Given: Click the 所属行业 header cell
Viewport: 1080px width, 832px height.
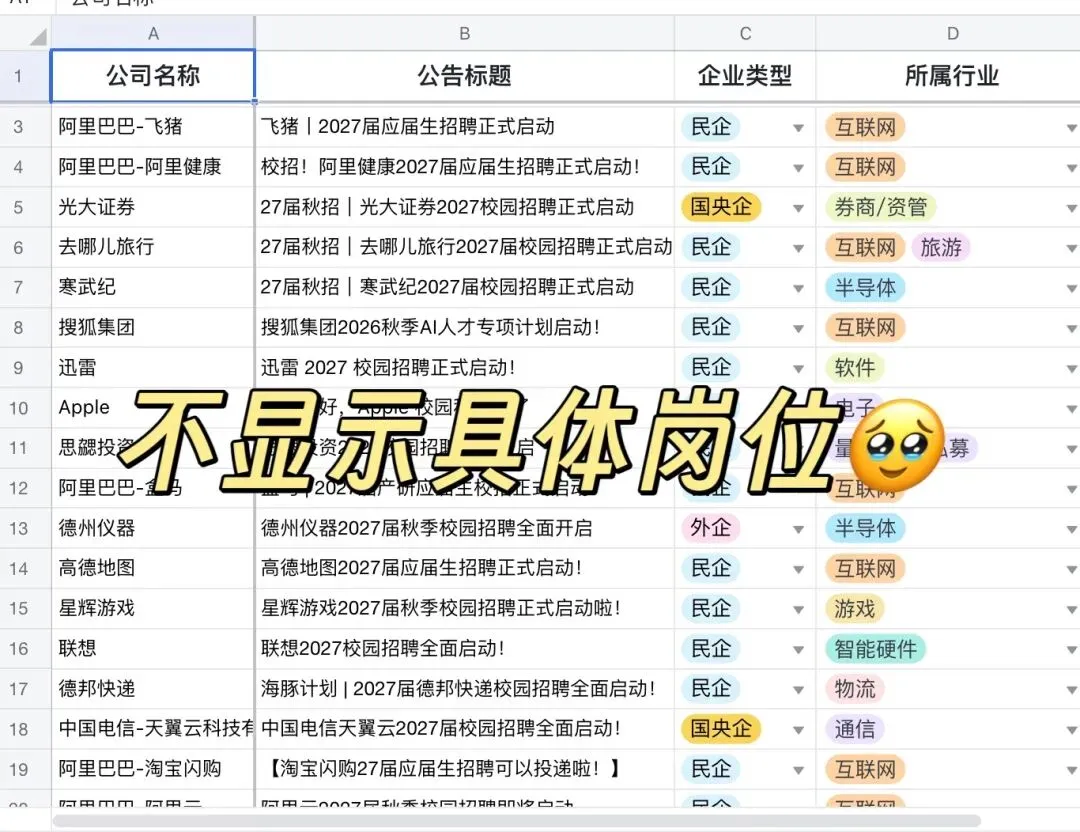Looking at the screenshot, I should (x=948, y=76).
